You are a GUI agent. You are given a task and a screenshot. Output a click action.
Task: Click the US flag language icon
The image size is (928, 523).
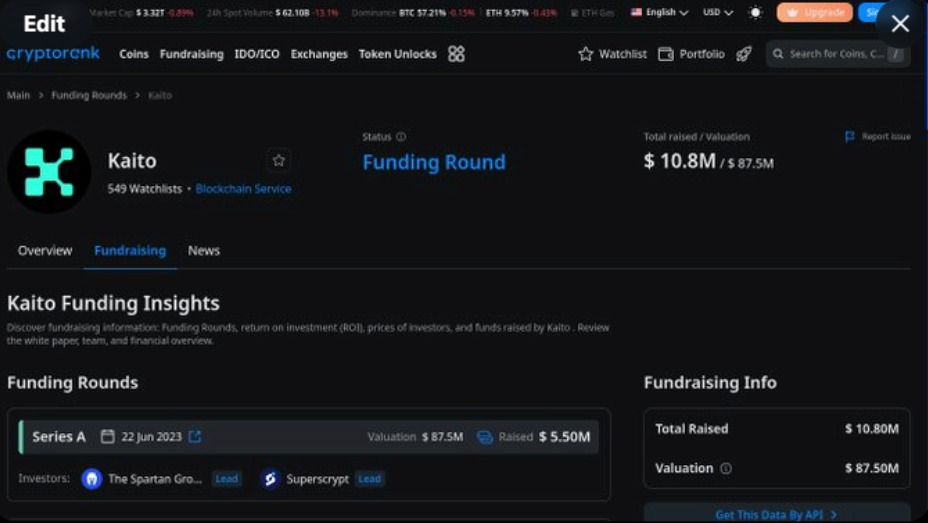pyautogui.click(x=636, y=12)
